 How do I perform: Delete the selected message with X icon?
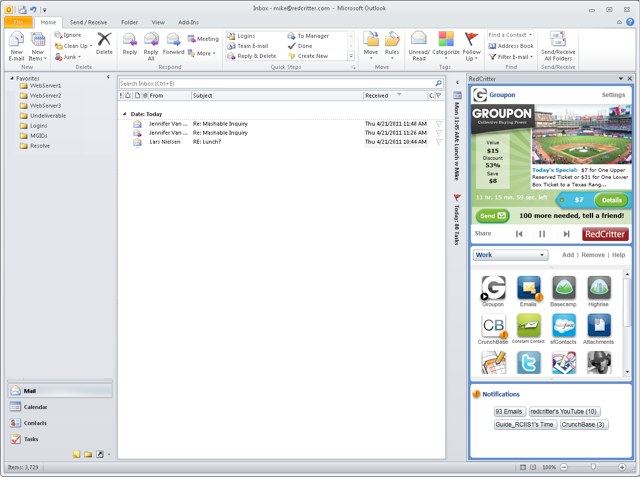pos(104,43)
